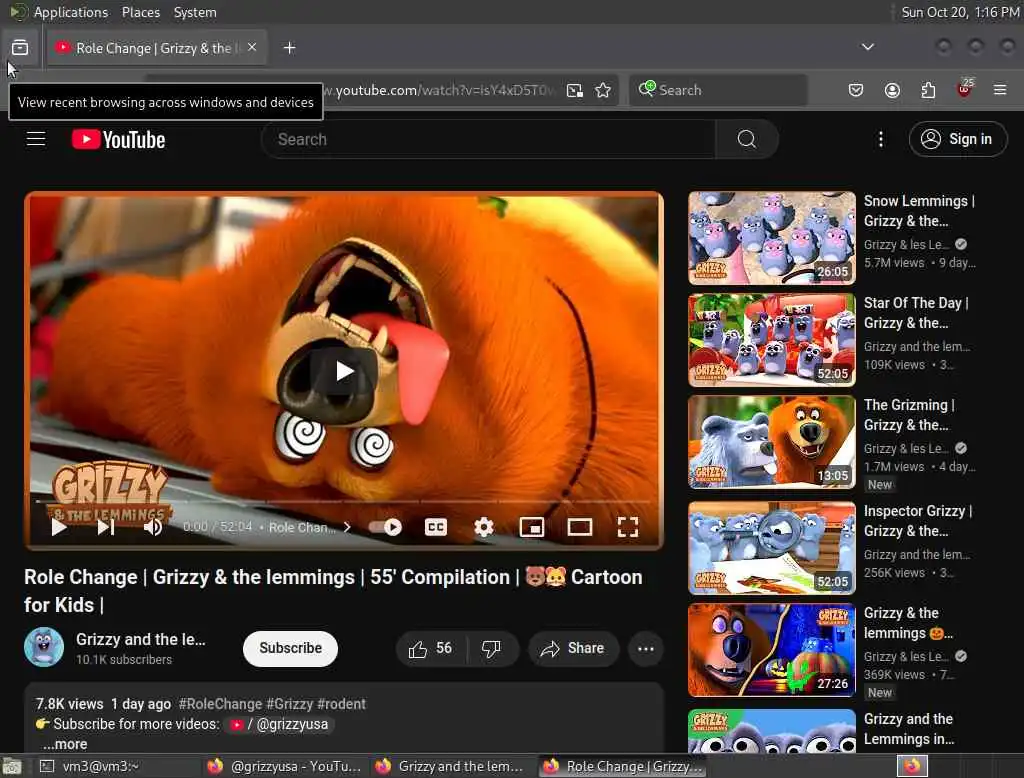Switch to Grizzy and the lem... taskbar window
The image size is (1024, 778).
coord(452,766)
